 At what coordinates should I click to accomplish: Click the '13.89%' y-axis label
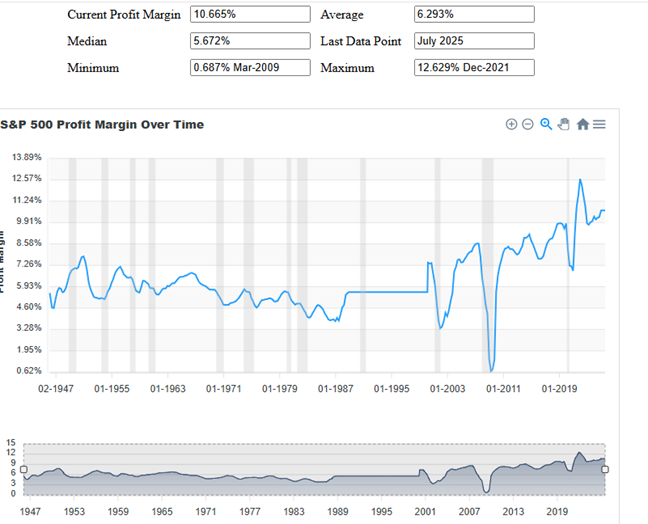point(27,157)
